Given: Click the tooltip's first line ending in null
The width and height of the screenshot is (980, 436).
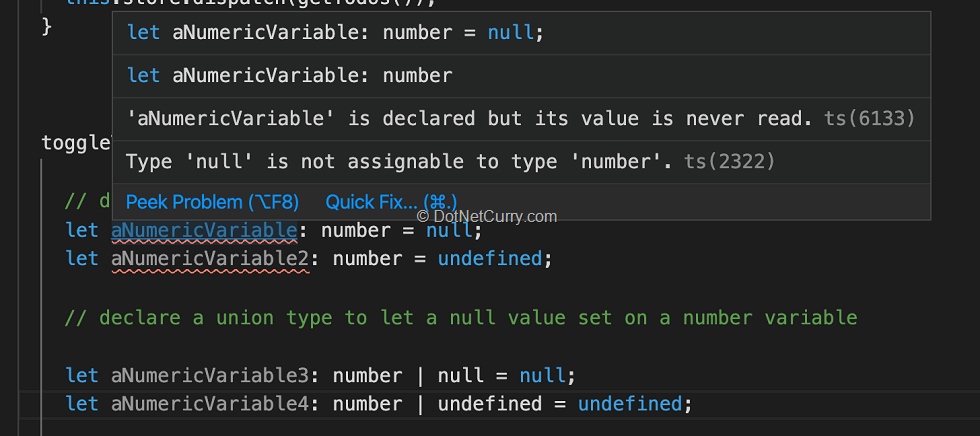Looking at the screenshot, I should (x=336, y=33).
